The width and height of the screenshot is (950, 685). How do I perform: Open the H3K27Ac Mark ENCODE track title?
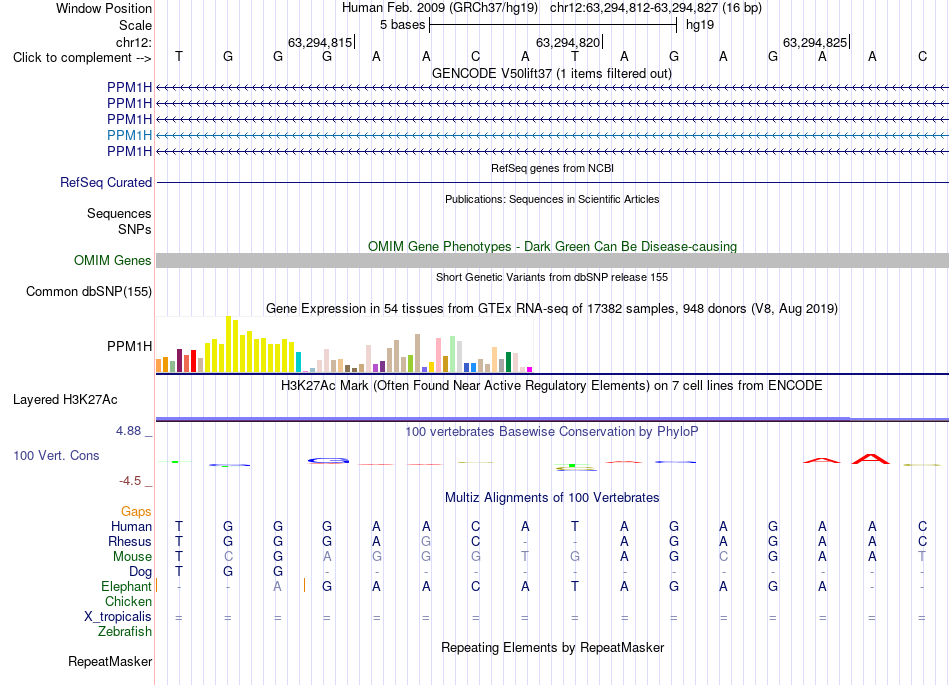(x=552, y=386)
